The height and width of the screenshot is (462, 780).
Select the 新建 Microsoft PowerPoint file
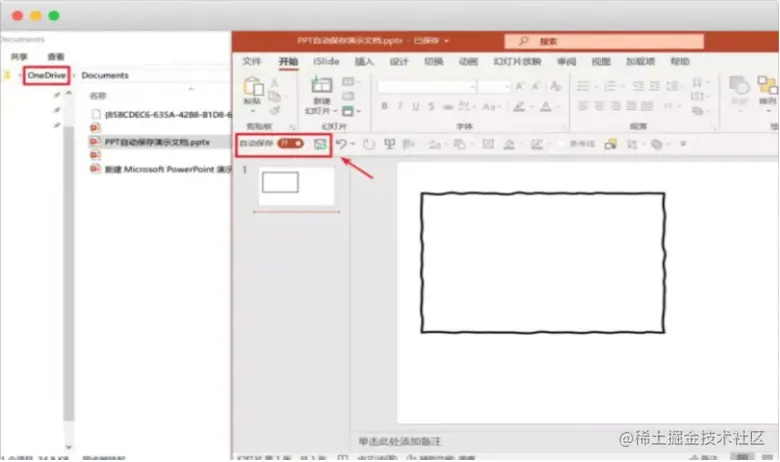click(x=159, y=169)
